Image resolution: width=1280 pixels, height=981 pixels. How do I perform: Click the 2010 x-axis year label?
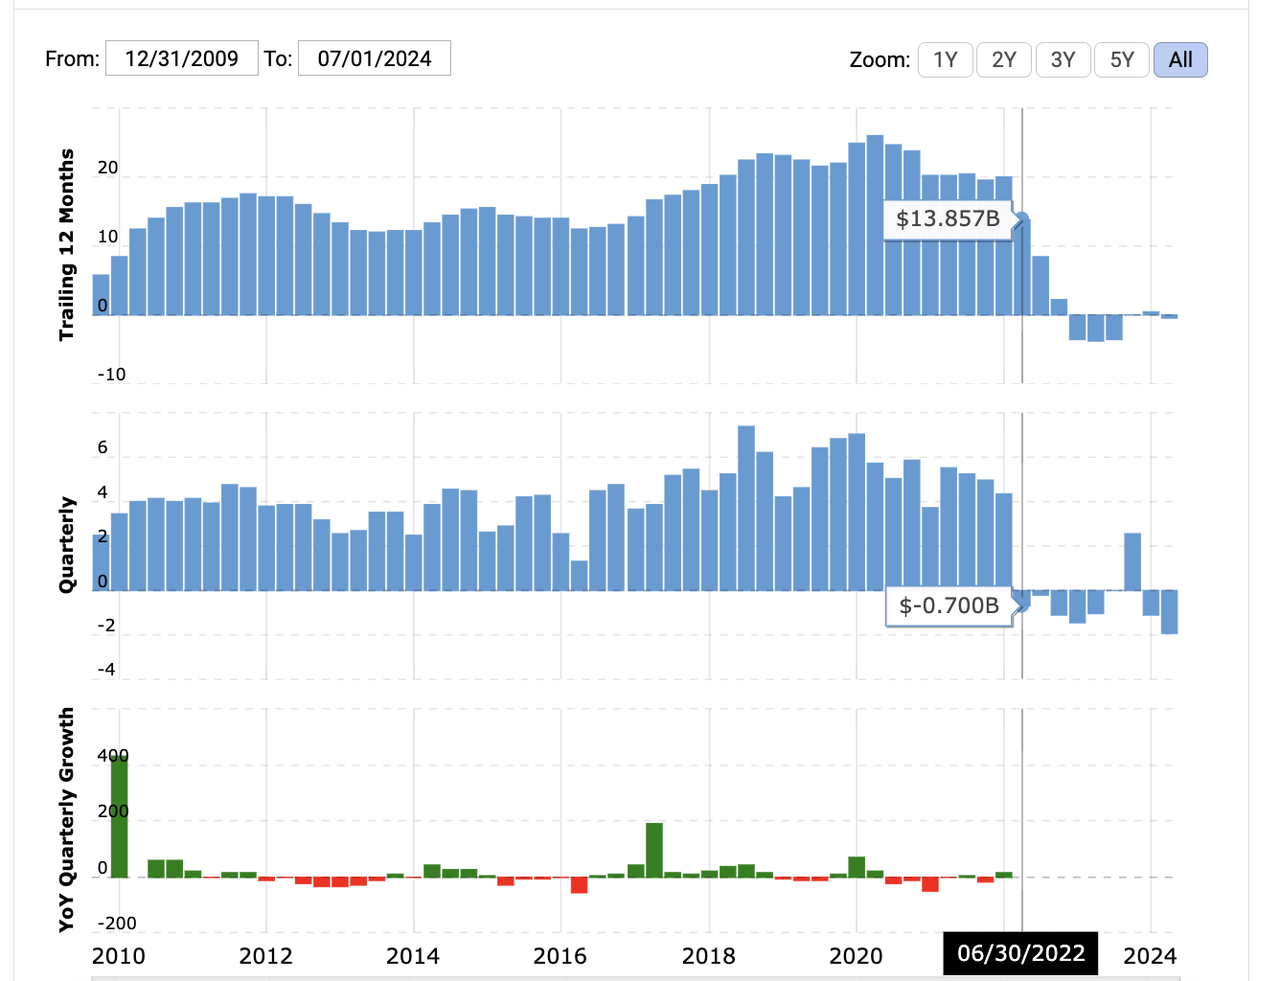pos(118,956)
